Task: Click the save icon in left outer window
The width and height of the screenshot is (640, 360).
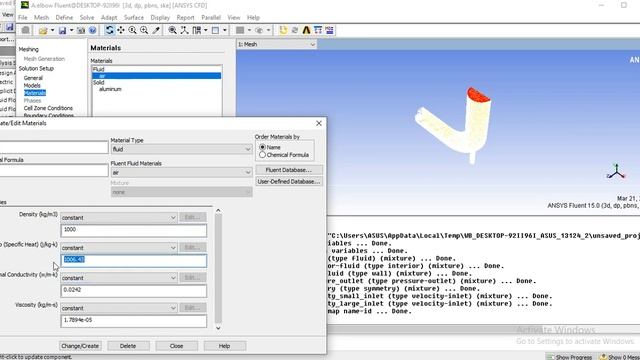Action: pos(9,28)
